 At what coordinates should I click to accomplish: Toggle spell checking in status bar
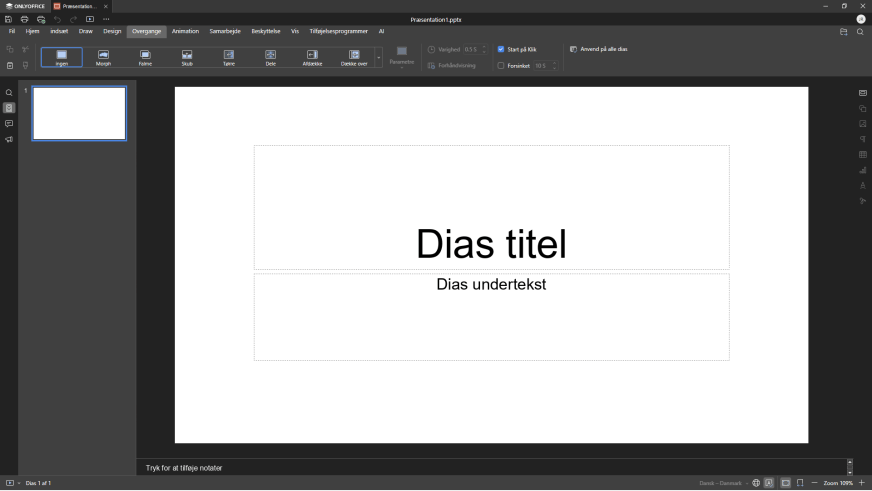coord(769,483)
